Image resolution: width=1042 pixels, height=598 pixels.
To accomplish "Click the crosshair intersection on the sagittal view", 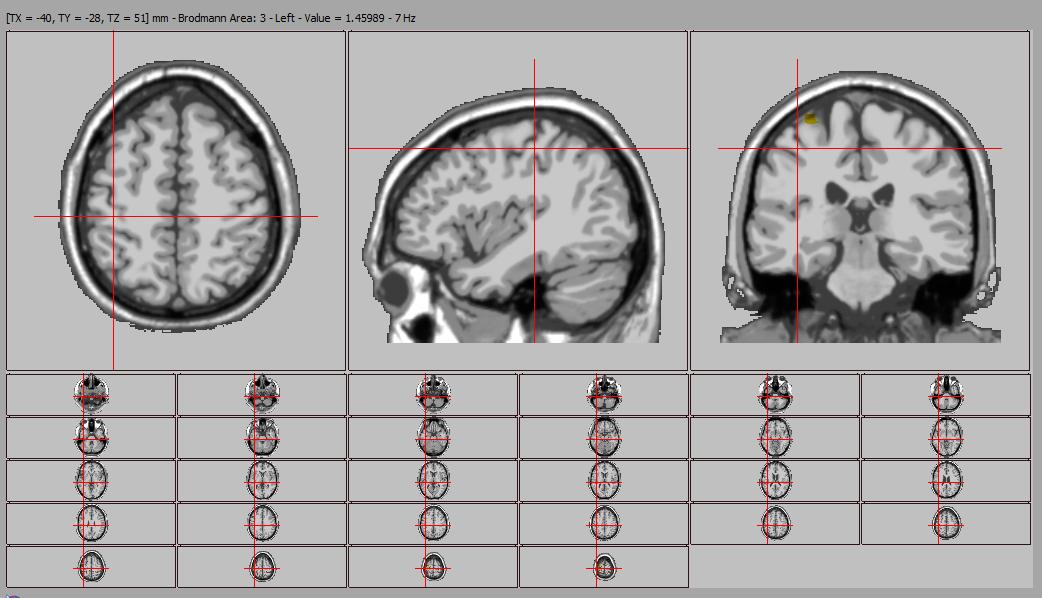I will click(x=536, y=147).
